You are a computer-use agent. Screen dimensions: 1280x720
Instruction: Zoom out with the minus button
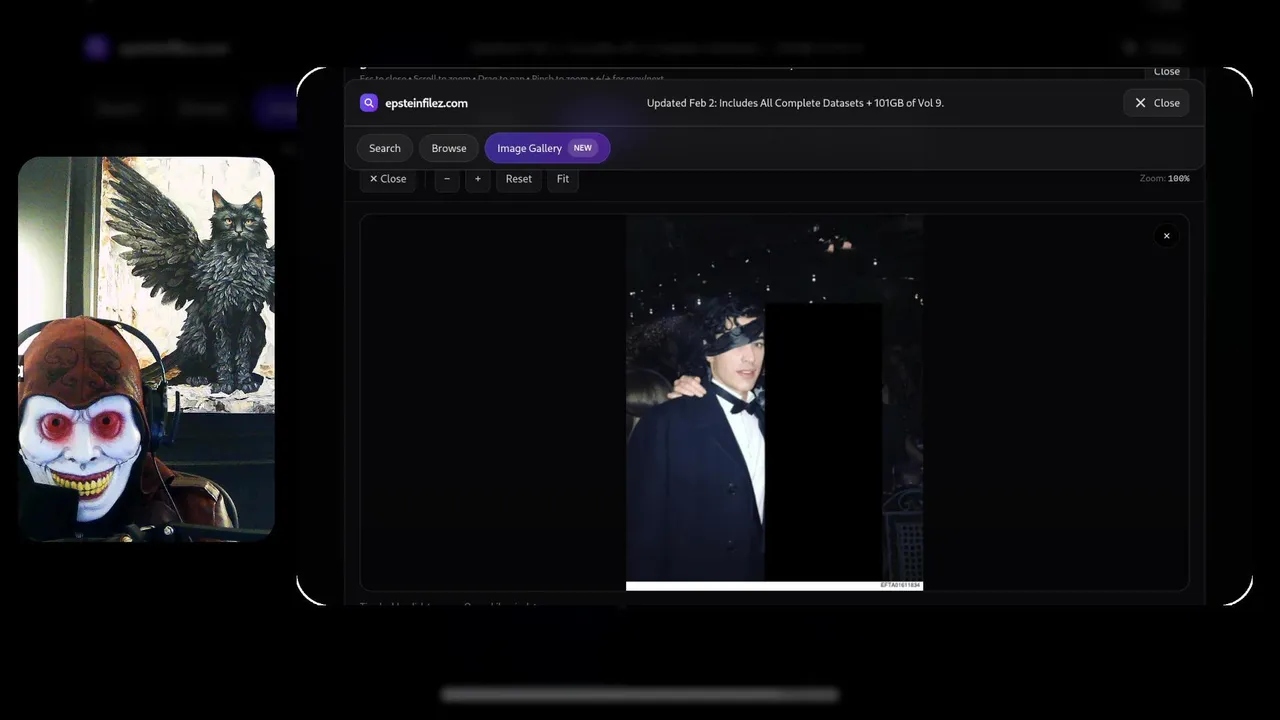[447, 179]
